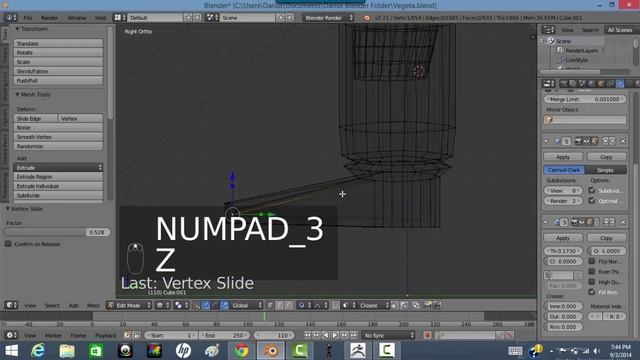Screen dimensions: 640x360
Task: Collapse the Mesh Tools panel
Action: coord(33,94)
